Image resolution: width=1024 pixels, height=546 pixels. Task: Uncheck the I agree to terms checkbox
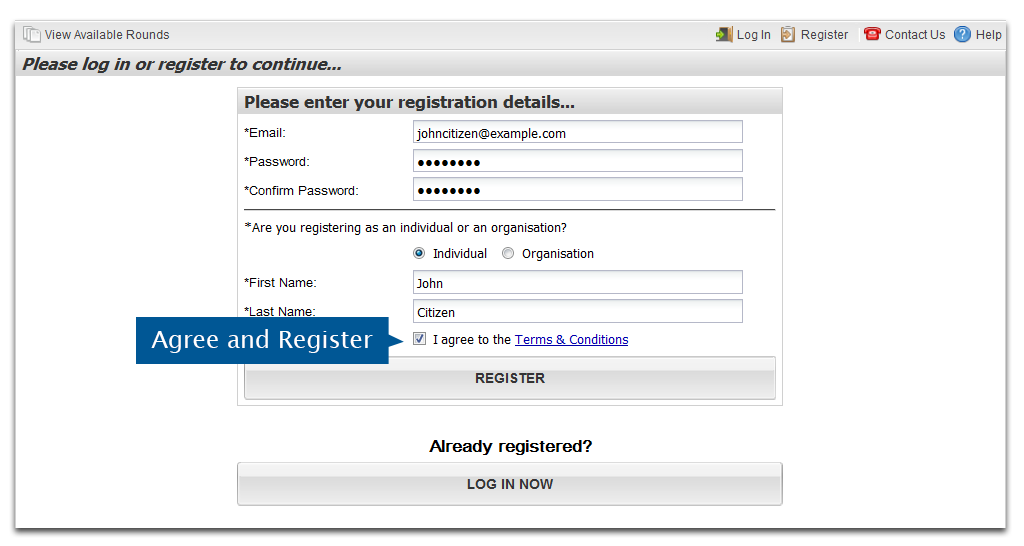pos(419,339)
